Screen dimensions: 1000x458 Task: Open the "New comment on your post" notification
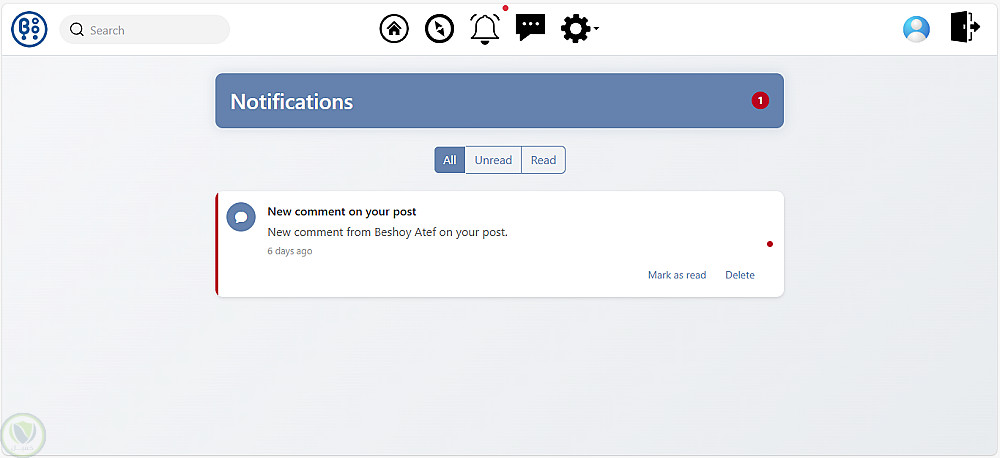click(342, 212)
